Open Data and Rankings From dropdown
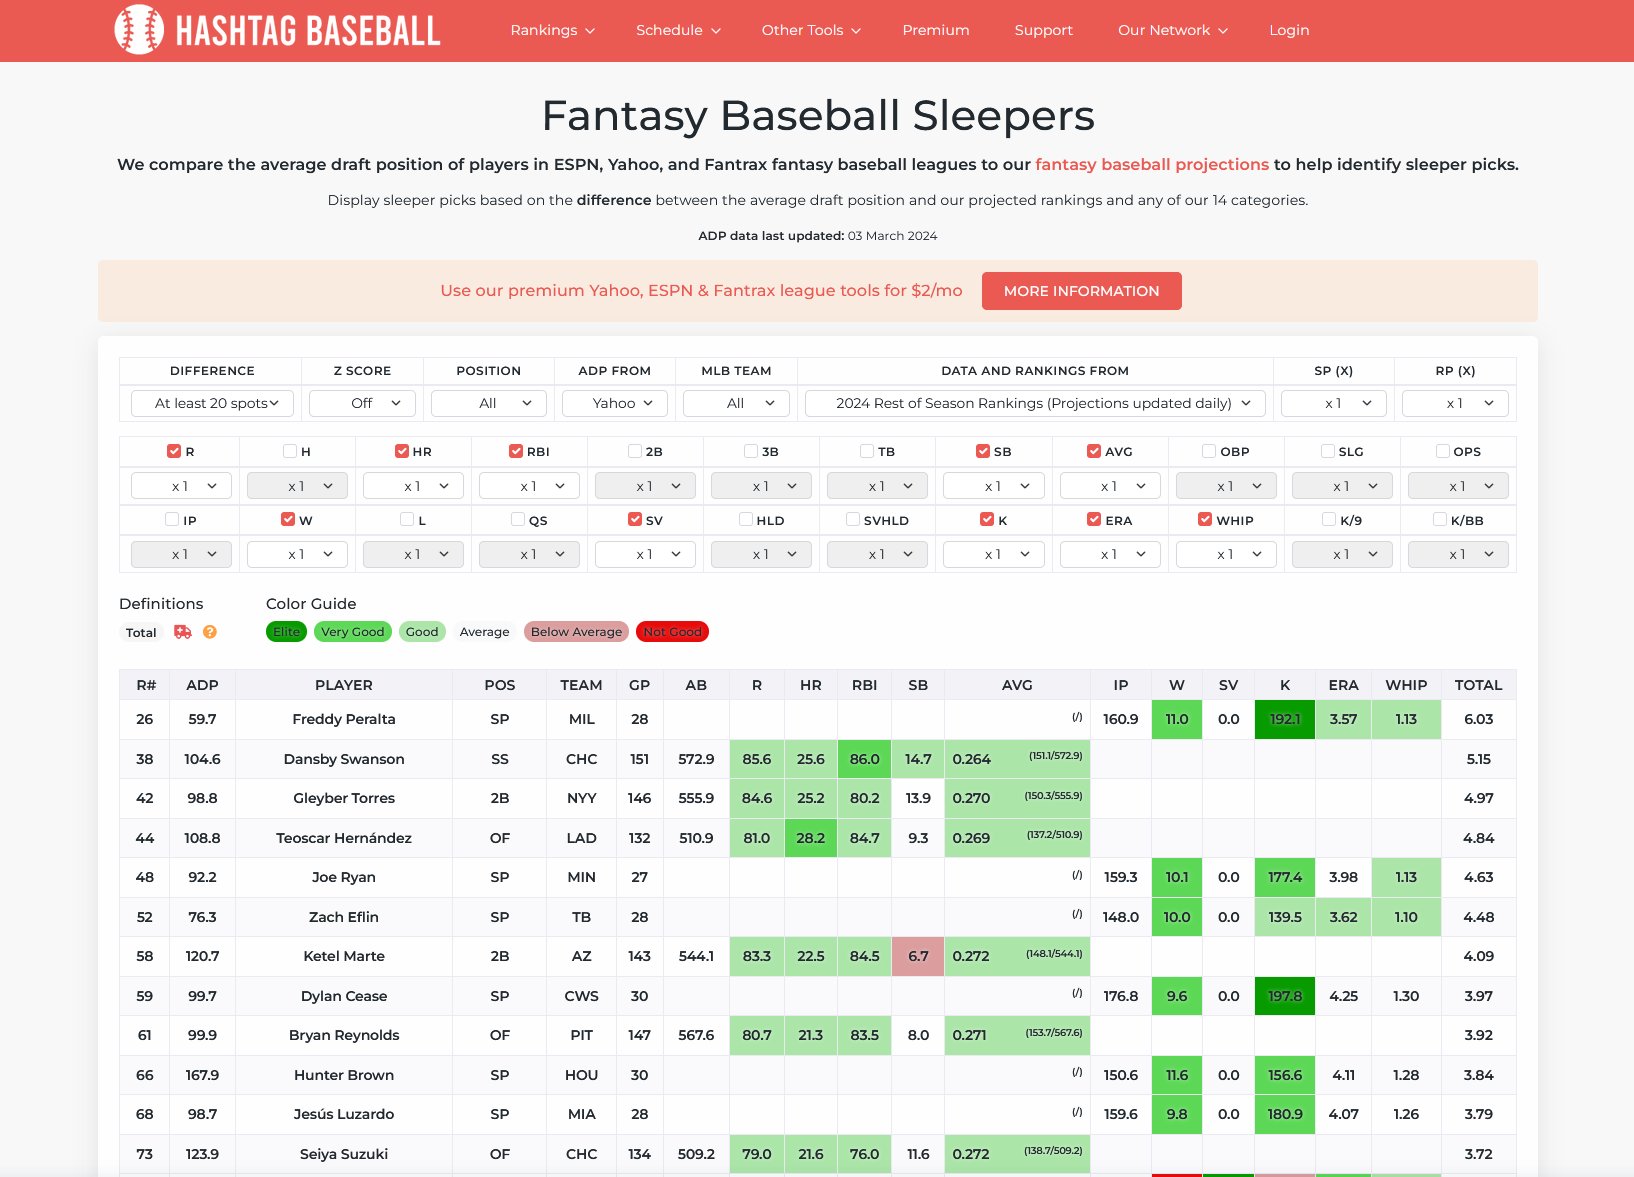The height and width of the screenshot is (1177, 1634). 1035,403
